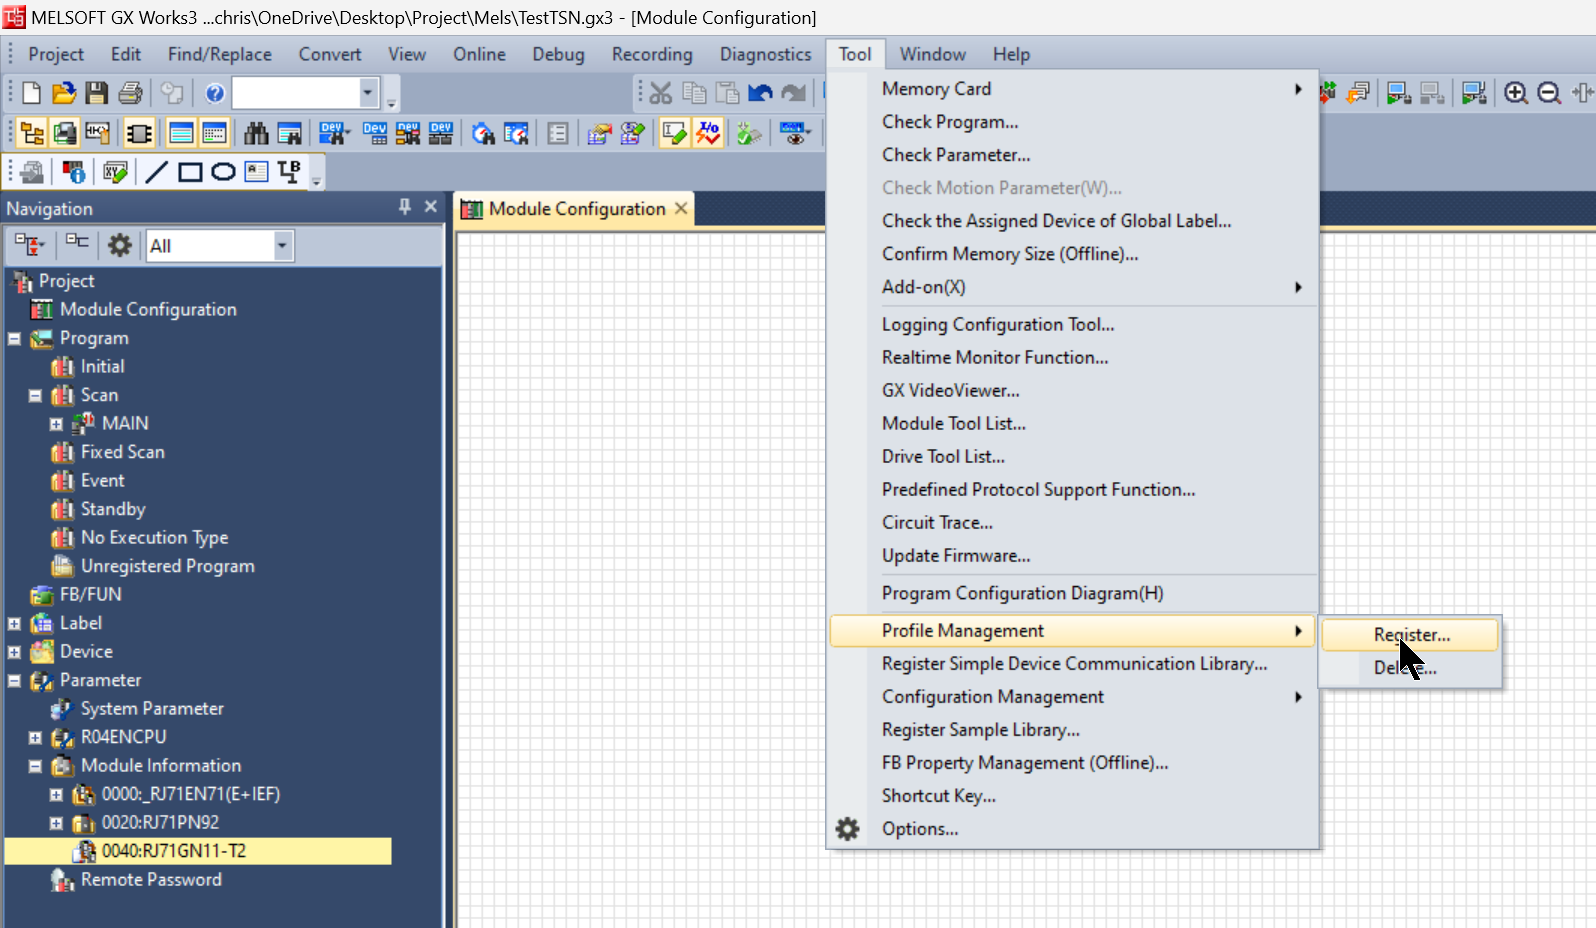Click the toolbar search input field

pyautogui.click(x=296, y=93)
